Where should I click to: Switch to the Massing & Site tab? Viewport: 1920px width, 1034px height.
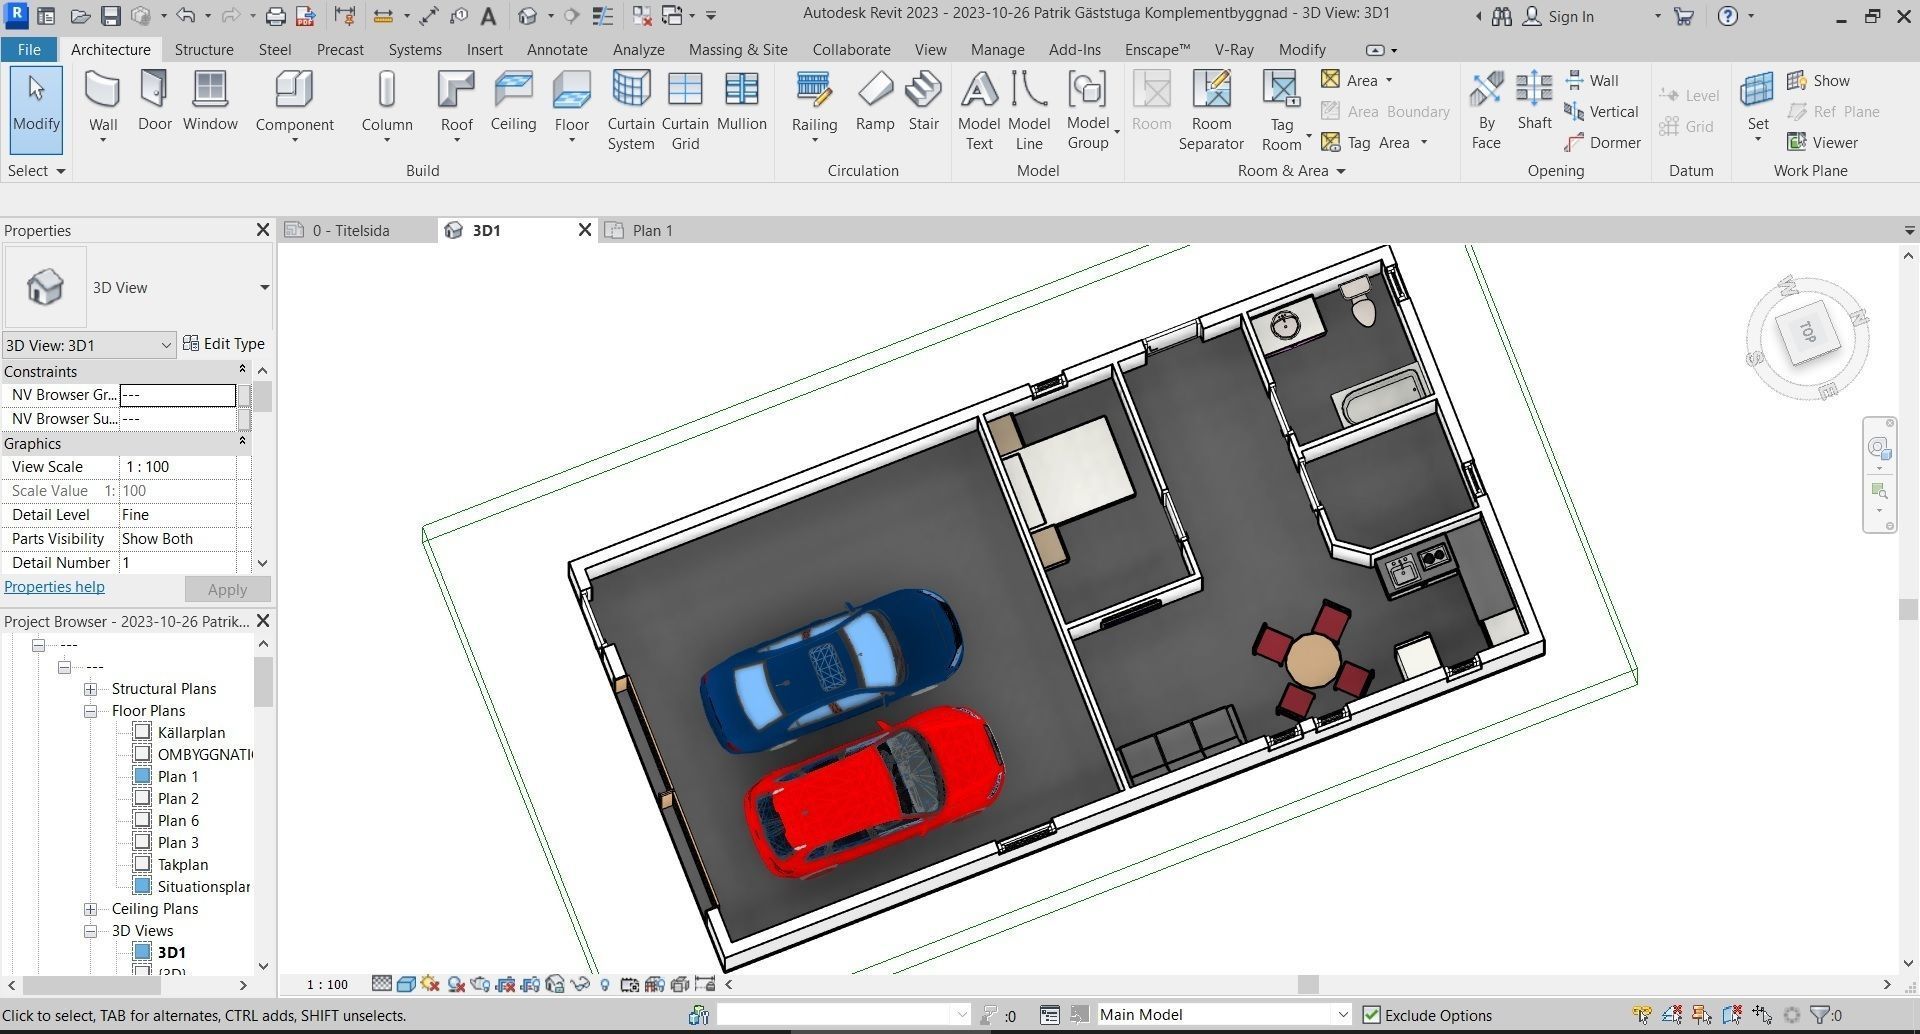[x=738, y=49]
